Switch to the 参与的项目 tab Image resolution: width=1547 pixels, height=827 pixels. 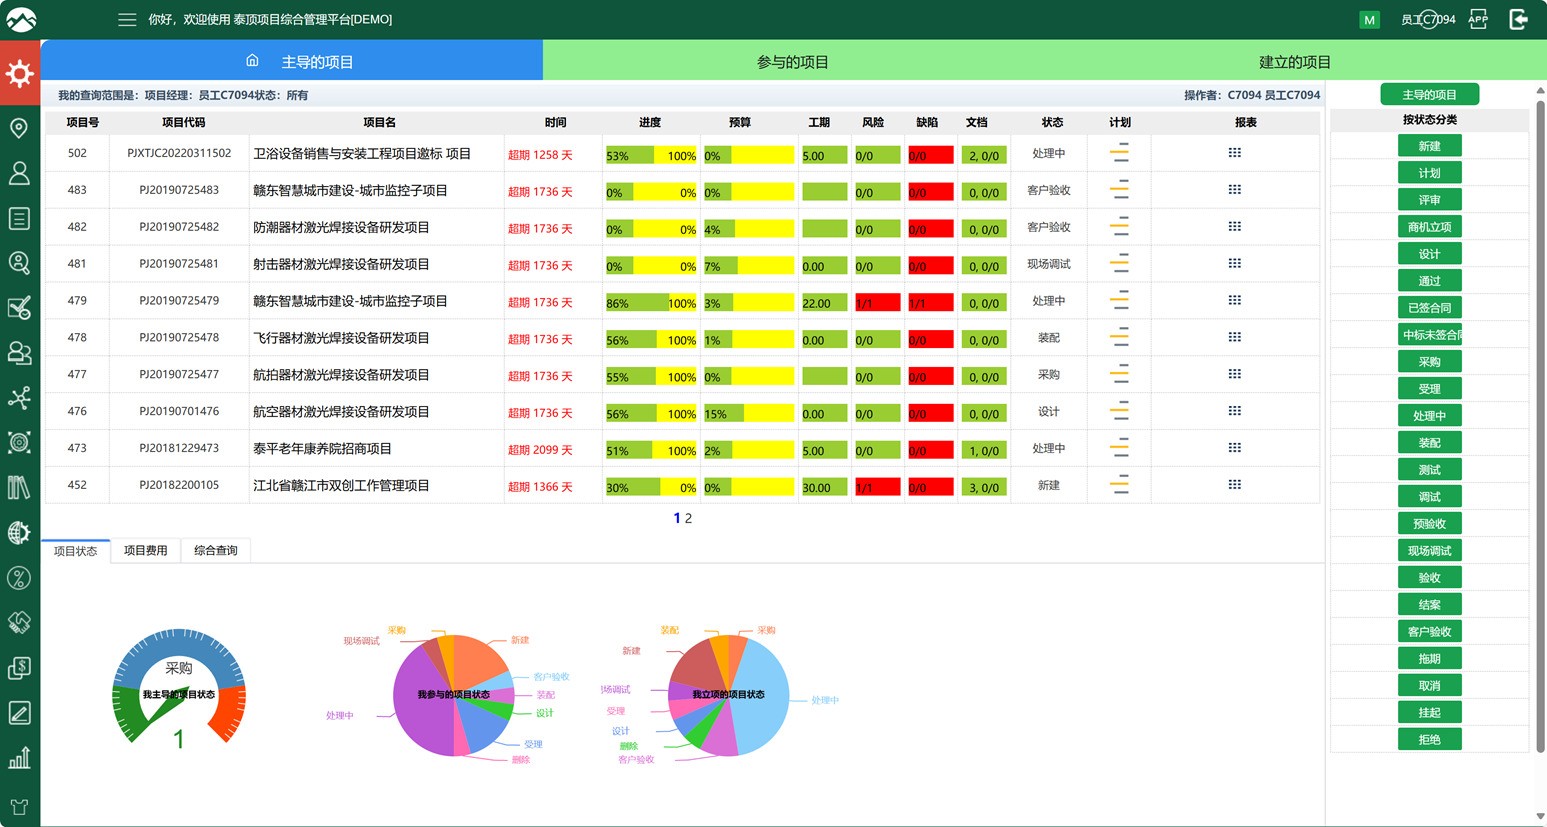click(x=793, y=60)
